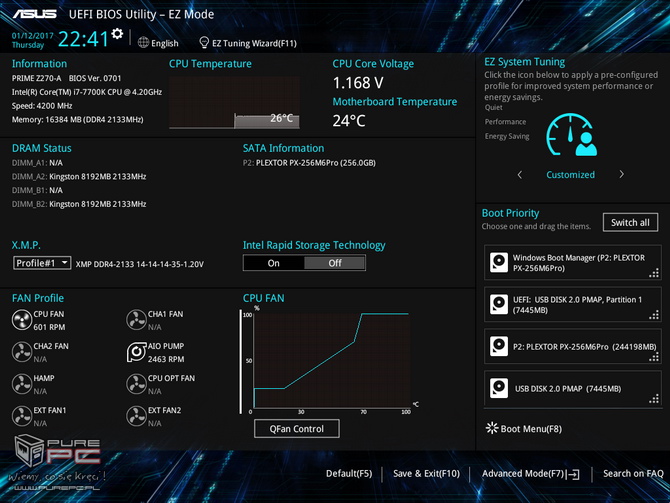Viewport: 670px width, 503px height.
Task: Go to next EZ System Tuning profile
Action: pos(621,174)
